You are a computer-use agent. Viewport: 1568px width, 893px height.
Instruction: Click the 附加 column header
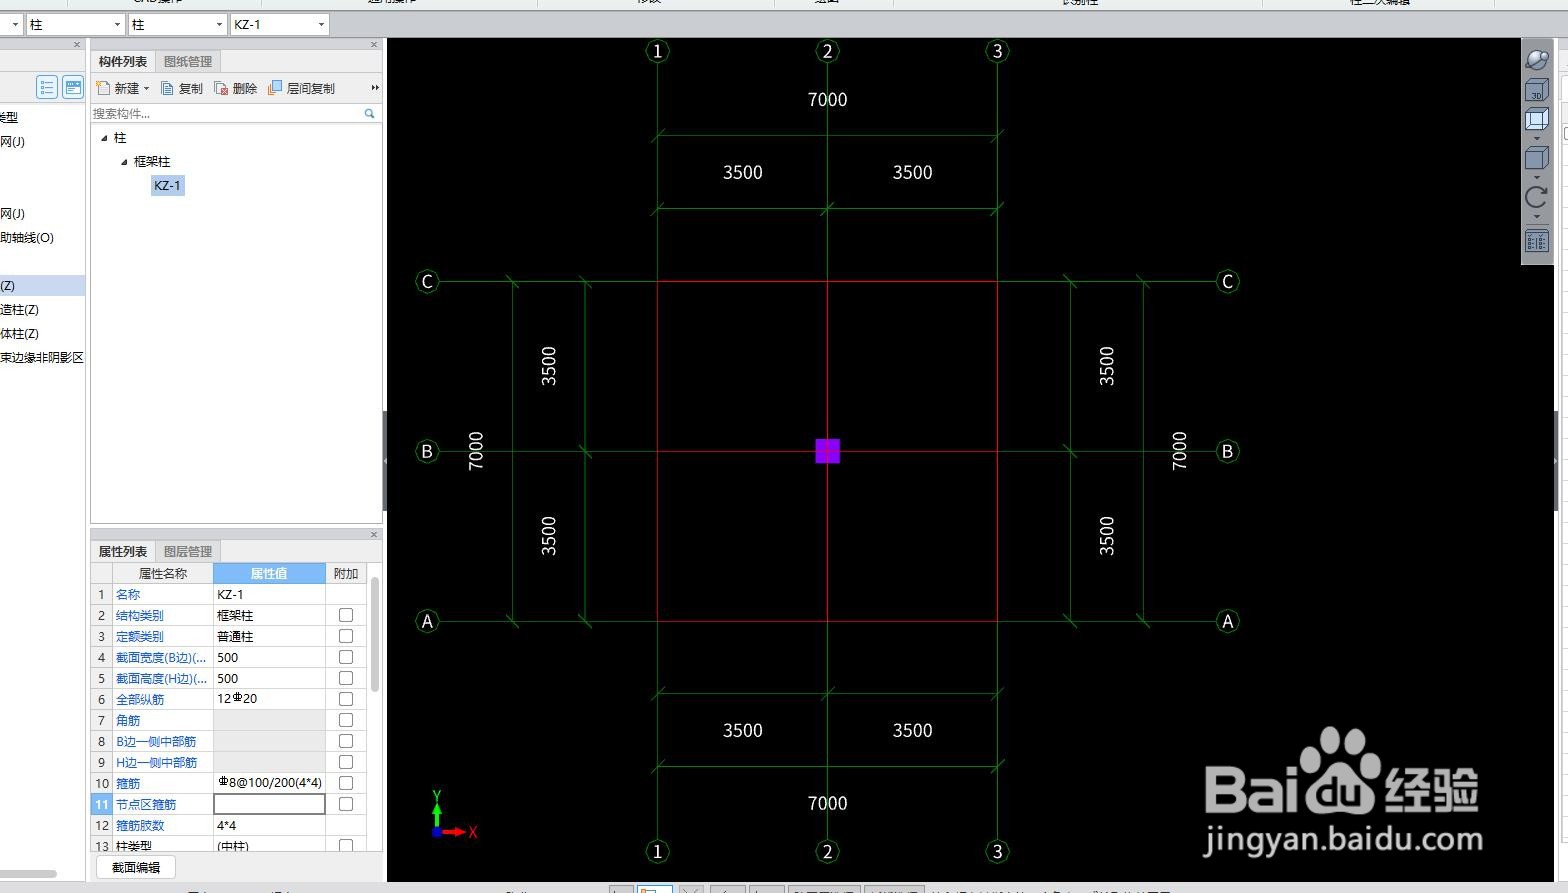coord(346,574)
